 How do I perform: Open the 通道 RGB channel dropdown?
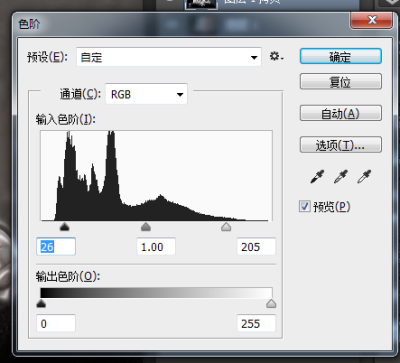pos(146,94)
